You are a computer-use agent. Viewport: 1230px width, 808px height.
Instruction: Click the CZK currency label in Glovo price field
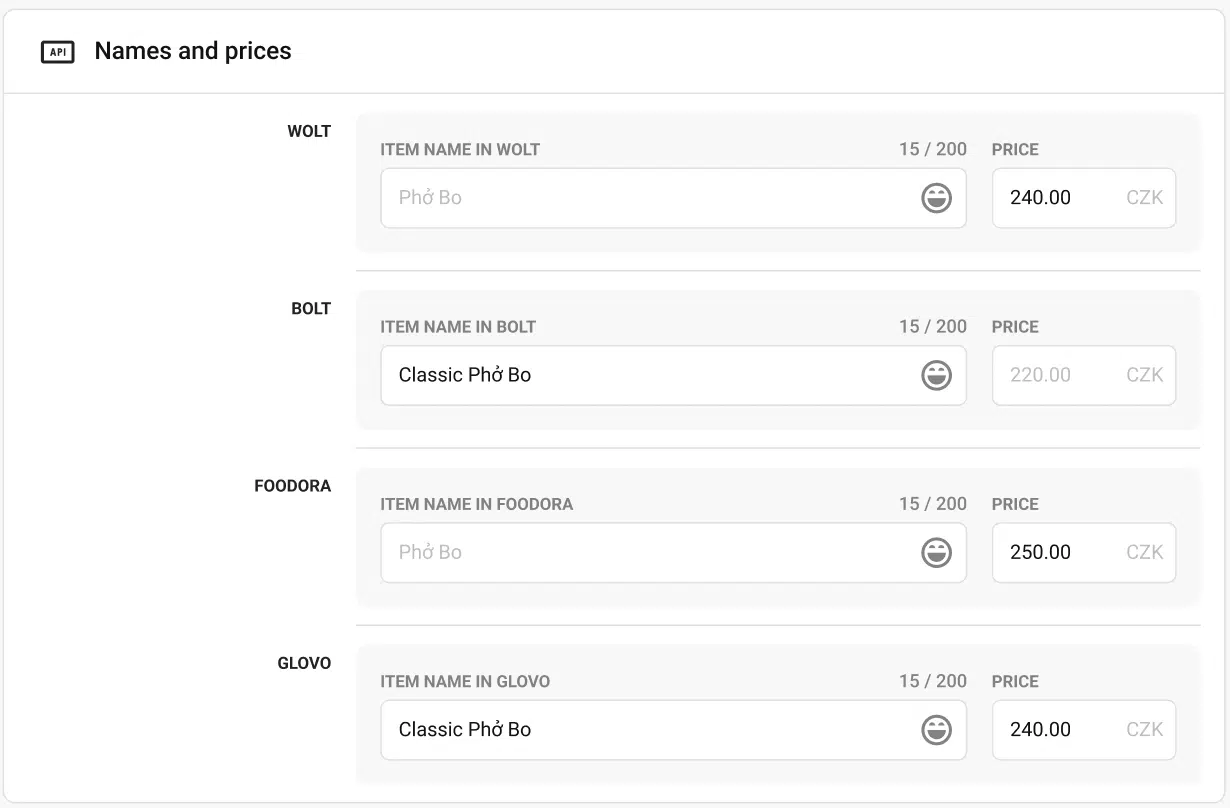point(1145,730)
